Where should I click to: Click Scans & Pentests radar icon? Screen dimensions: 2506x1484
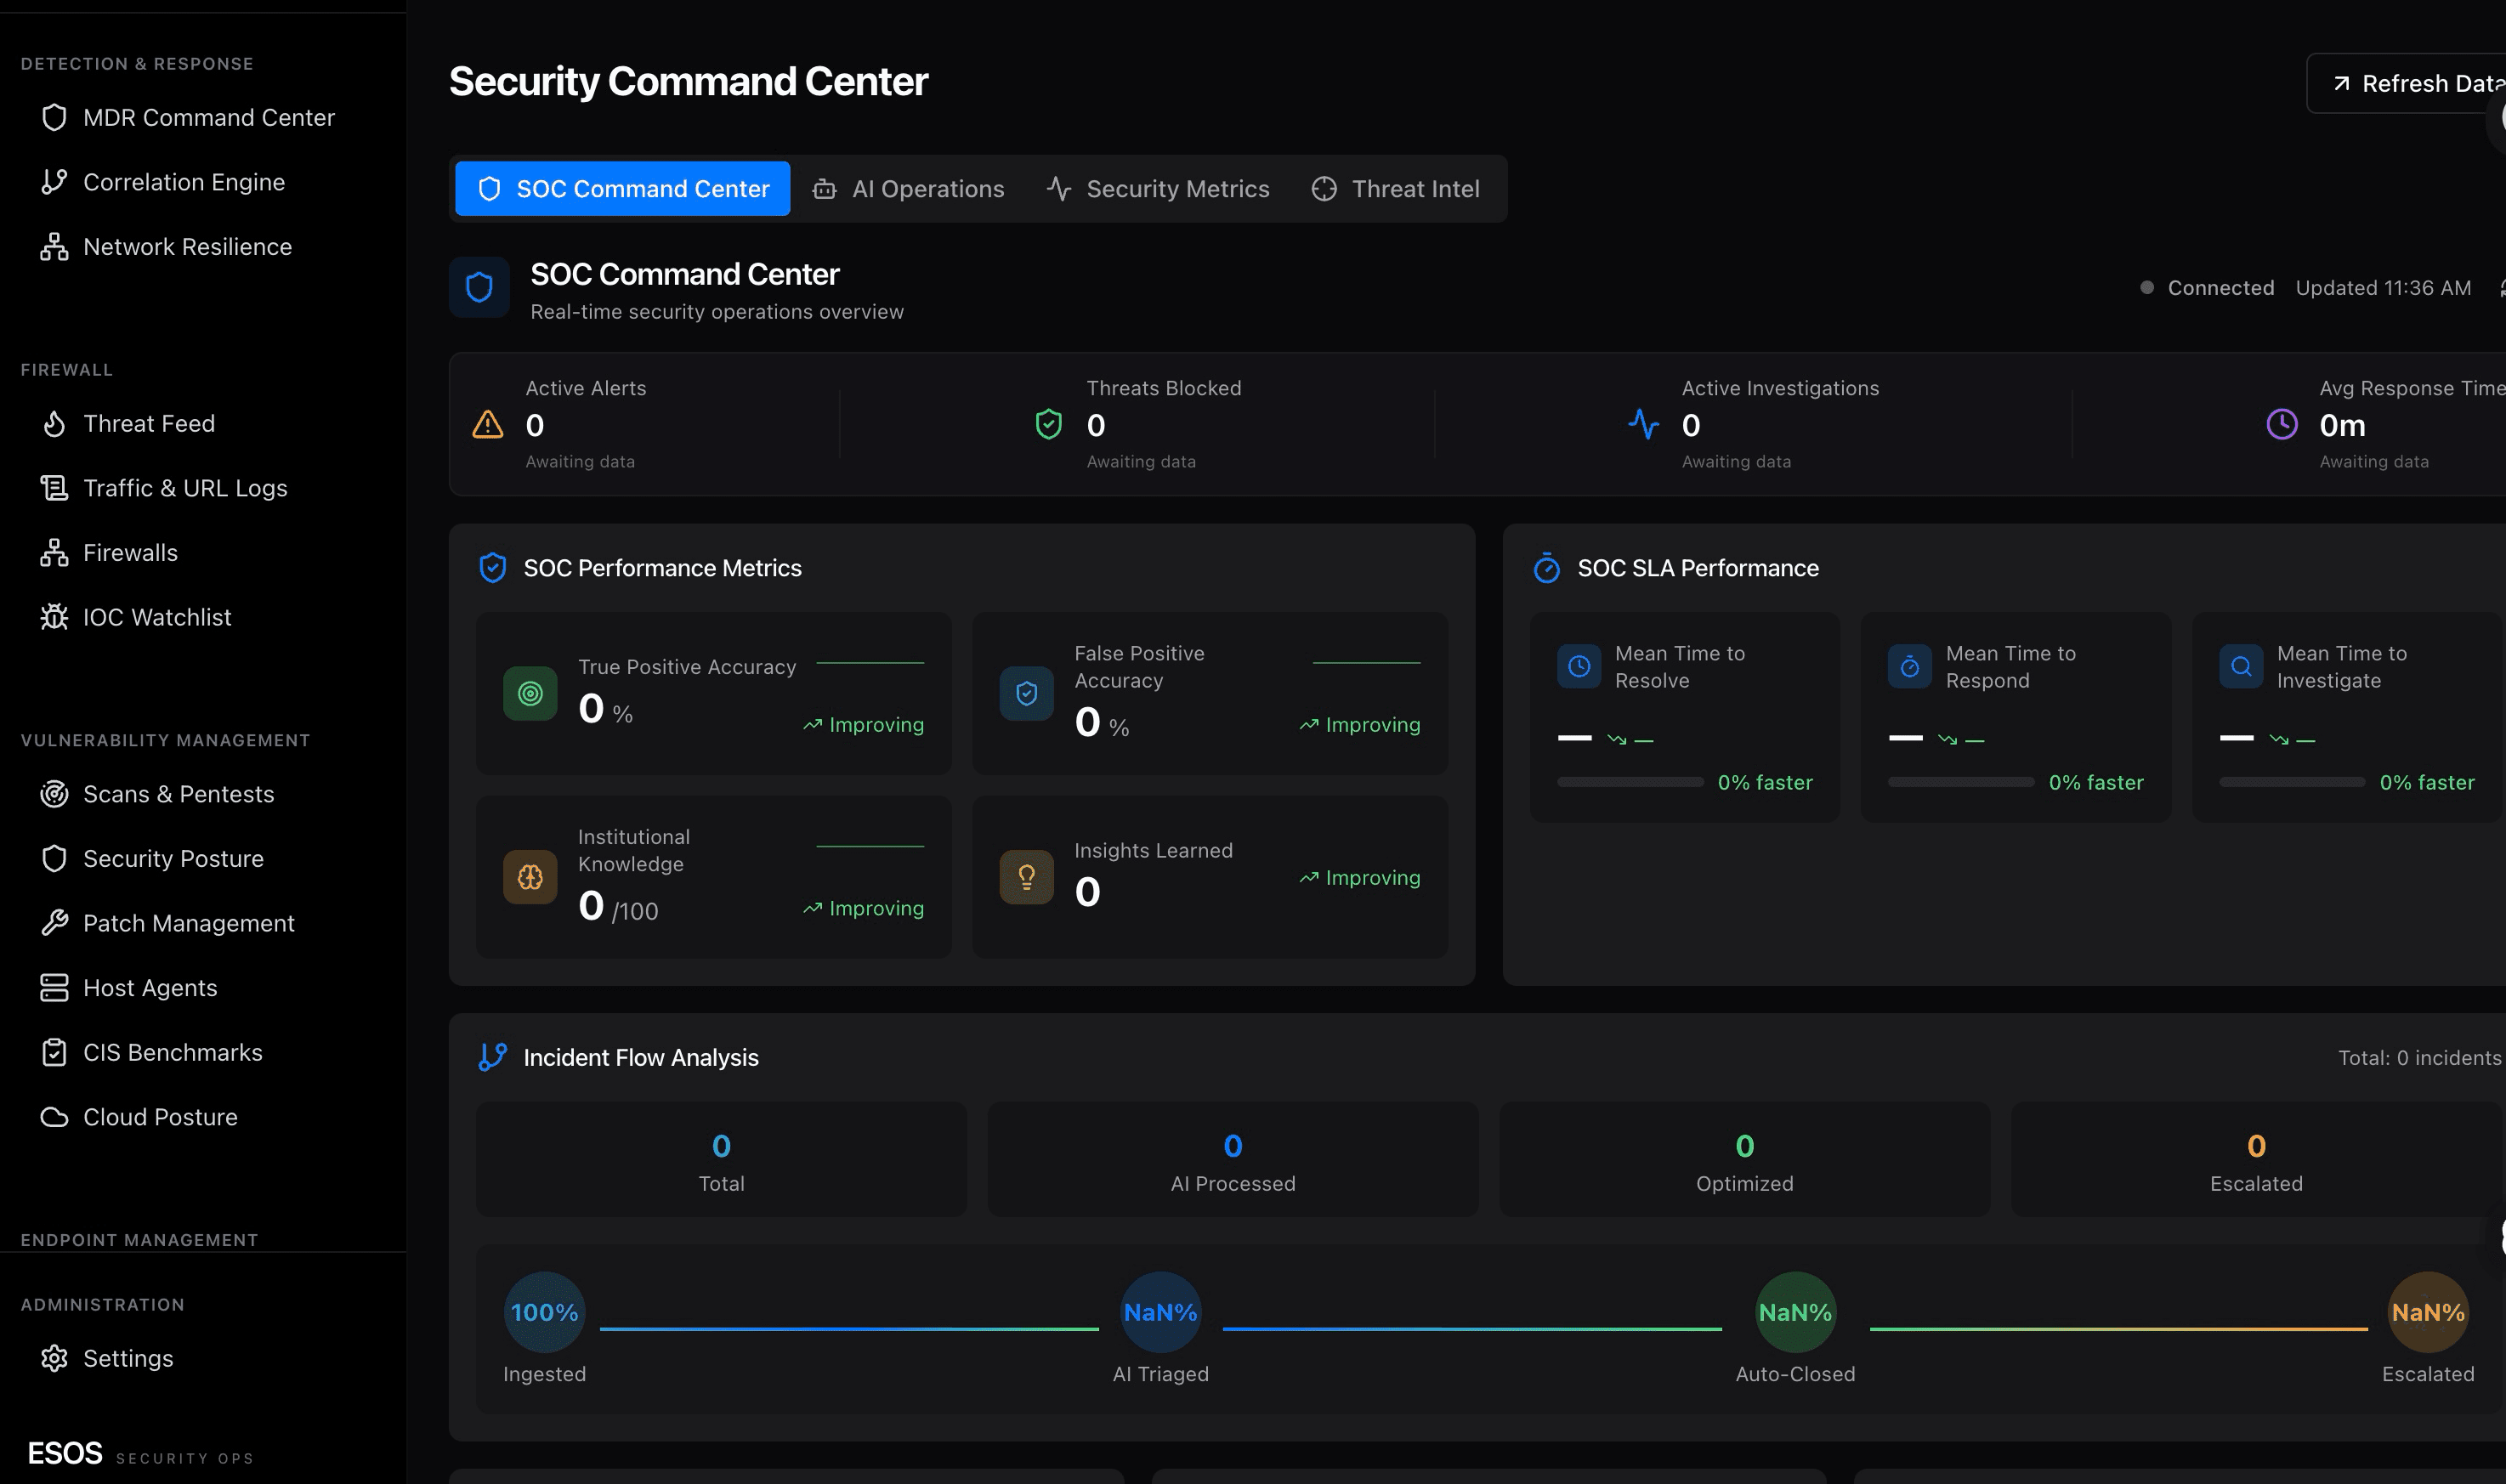(x=54, y=794)
